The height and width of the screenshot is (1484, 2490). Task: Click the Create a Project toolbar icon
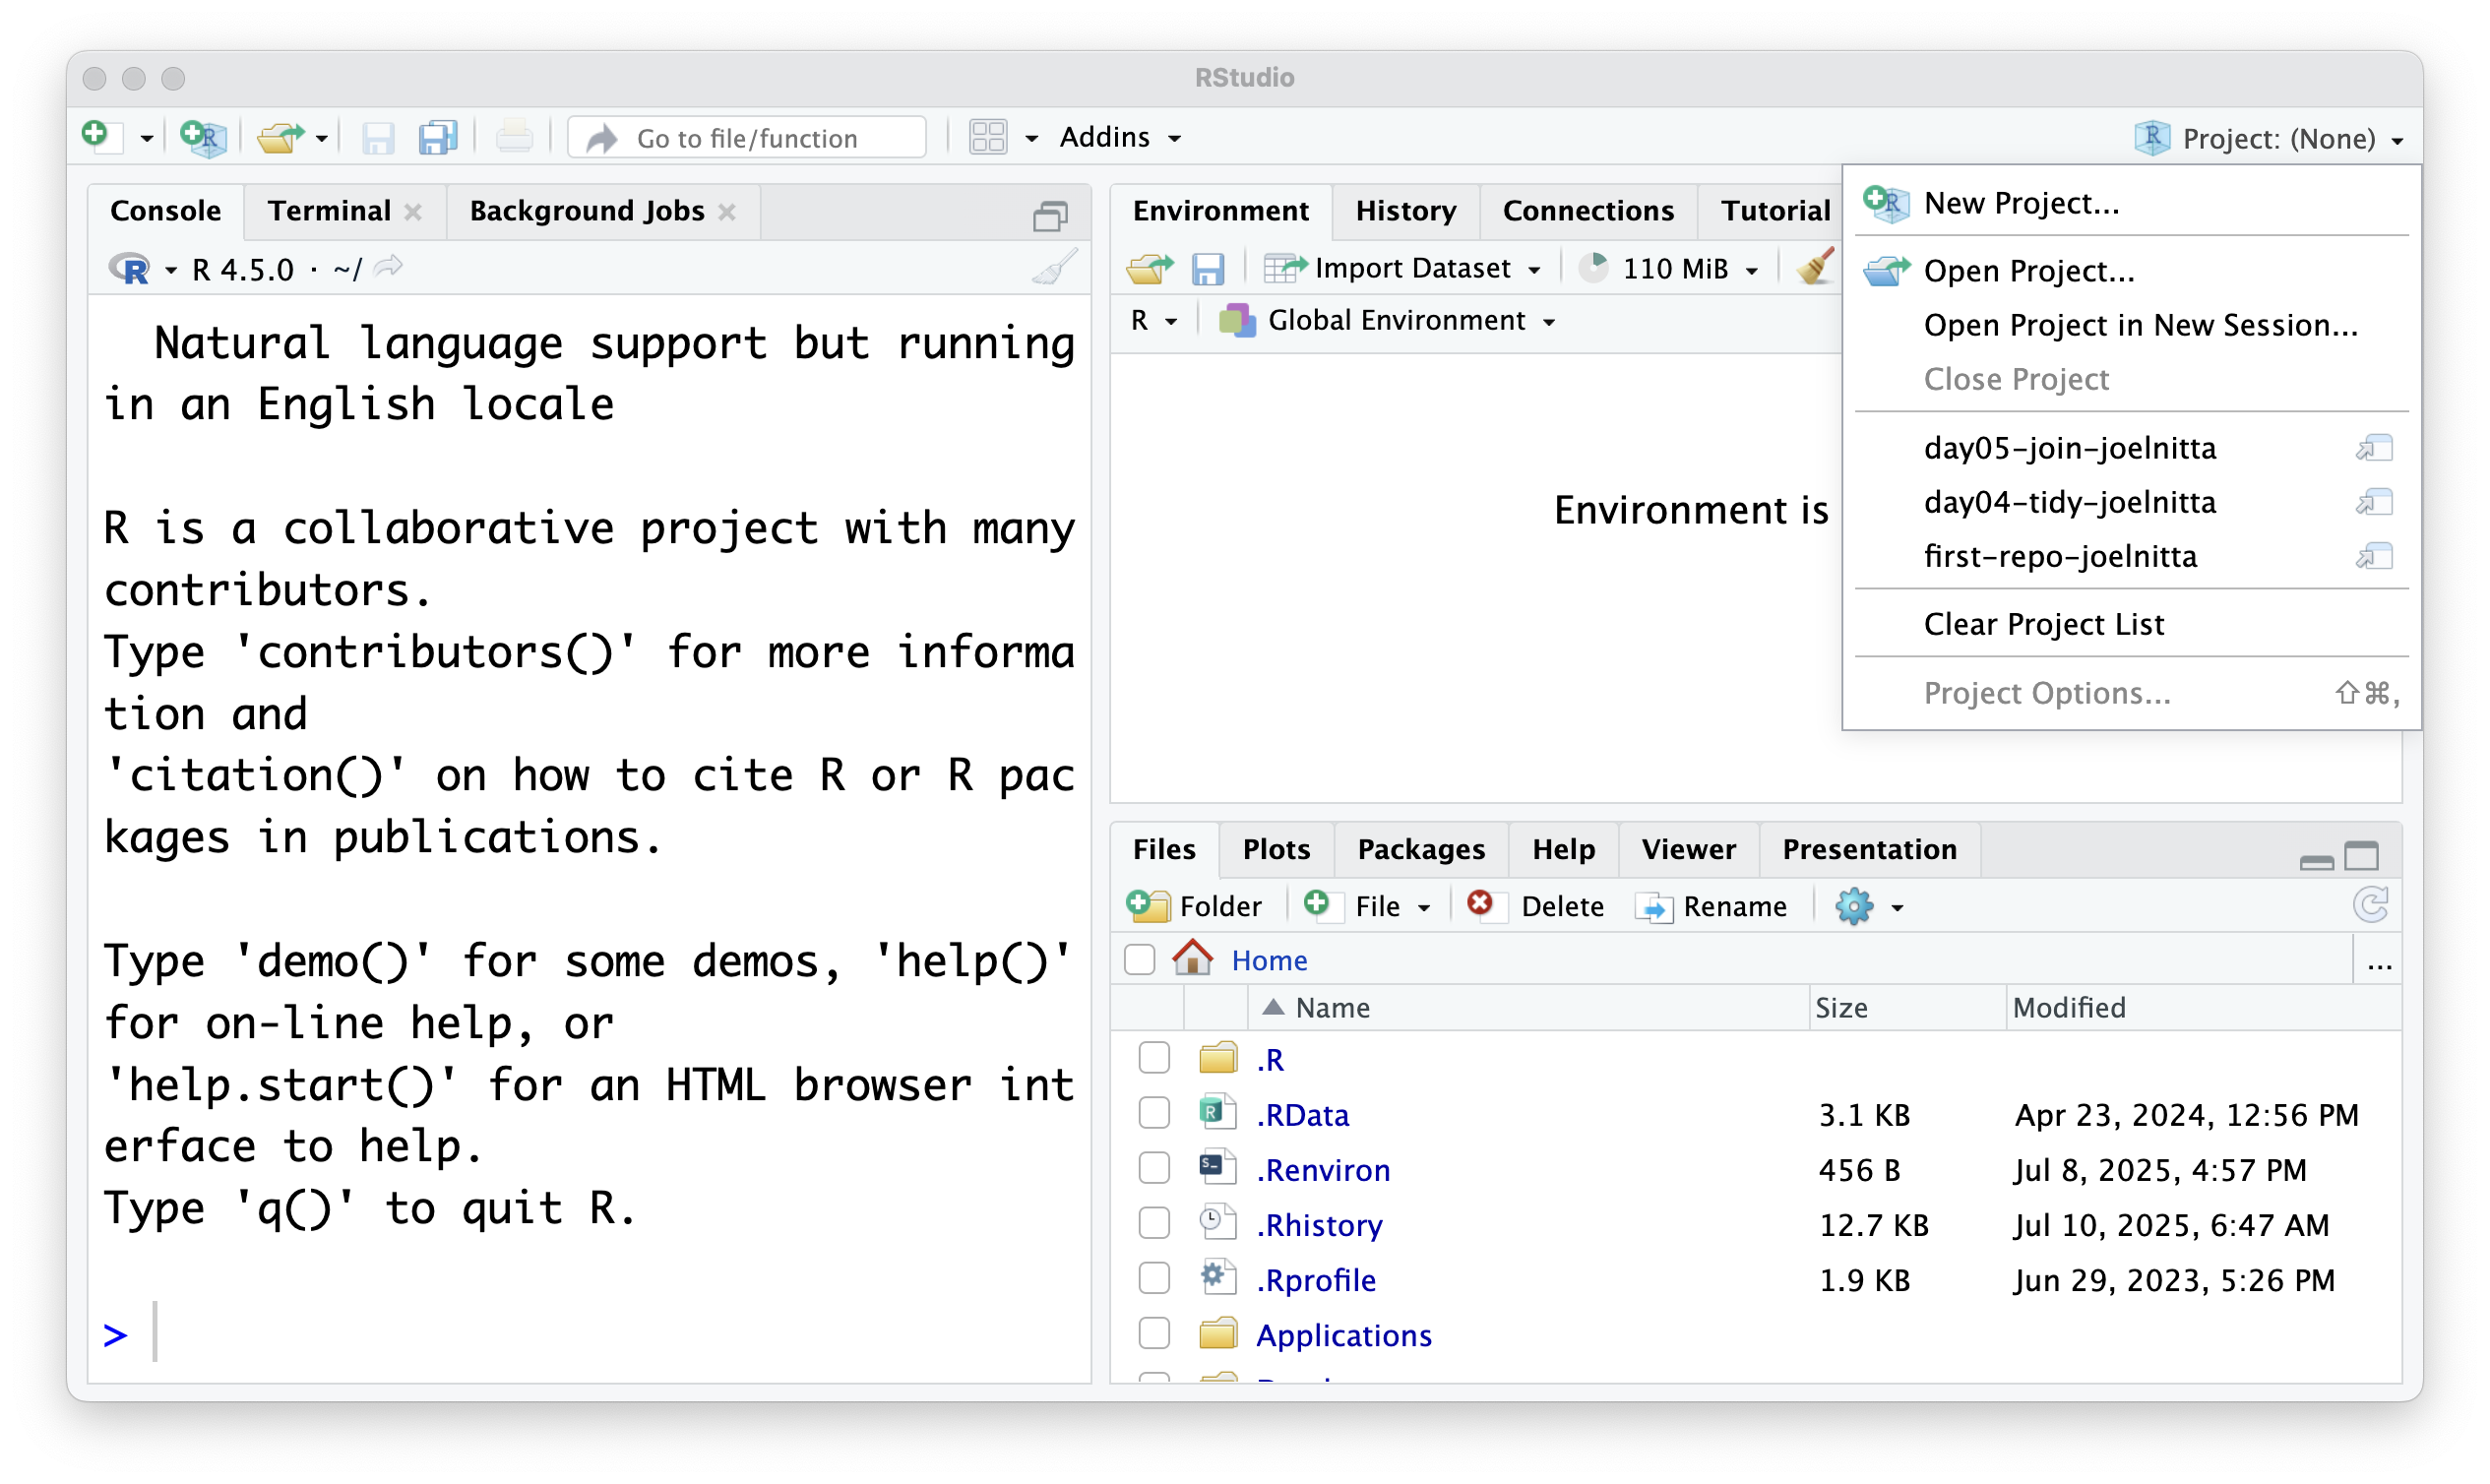(x=203, y=137)
